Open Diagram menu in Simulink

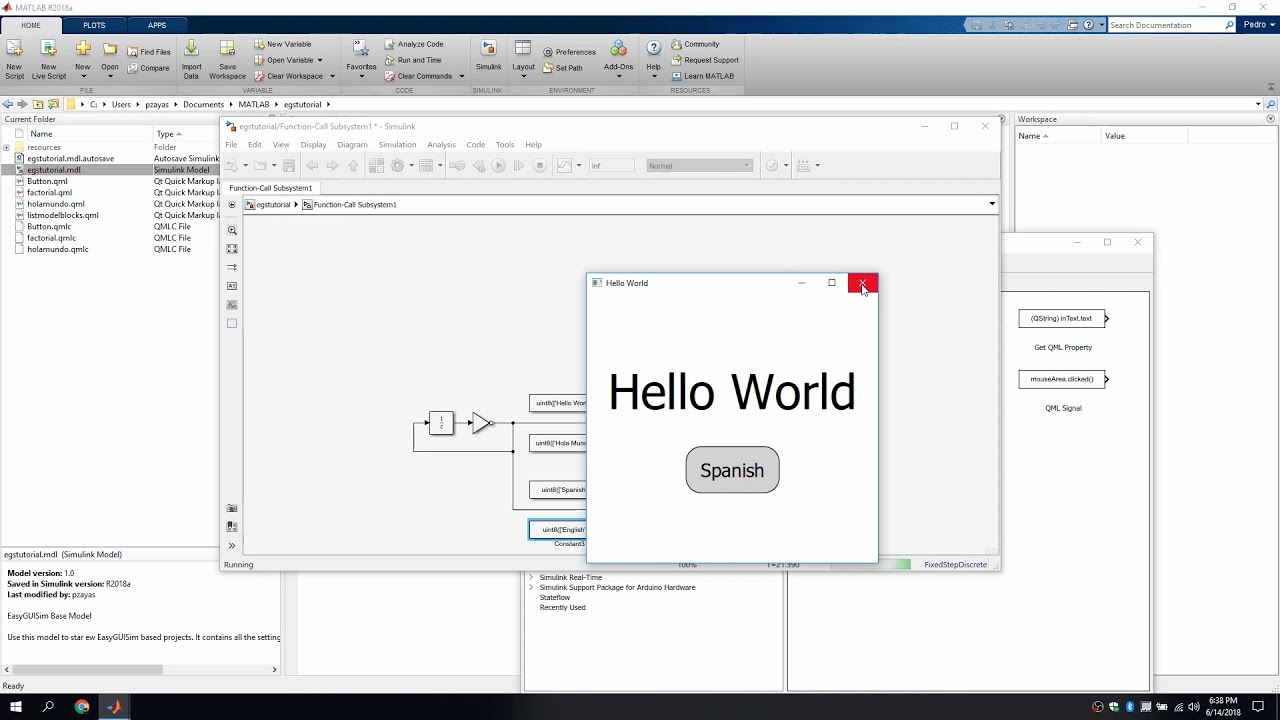point(352,145)
